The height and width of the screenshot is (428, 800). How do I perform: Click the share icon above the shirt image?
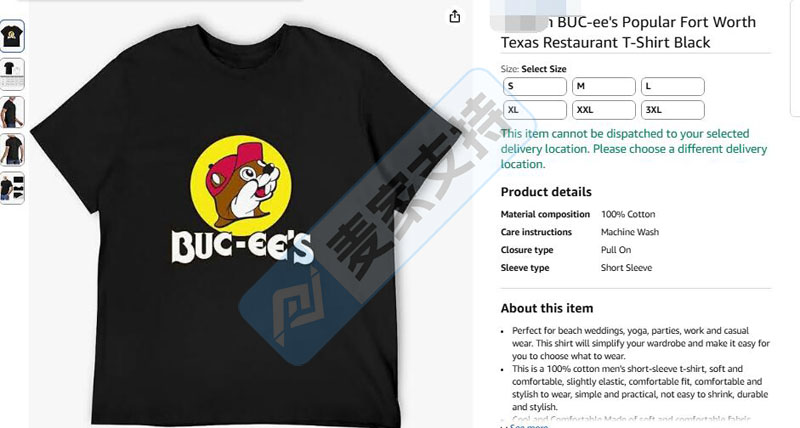[x=455, y=17]
